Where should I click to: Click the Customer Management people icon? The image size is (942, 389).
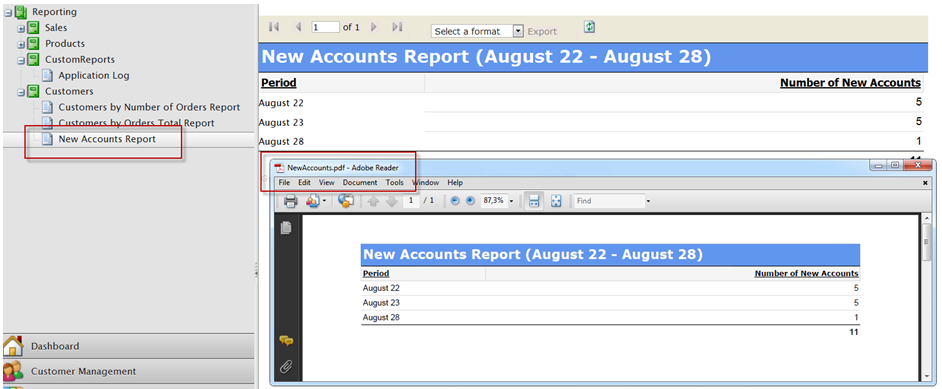click(13, 371)
